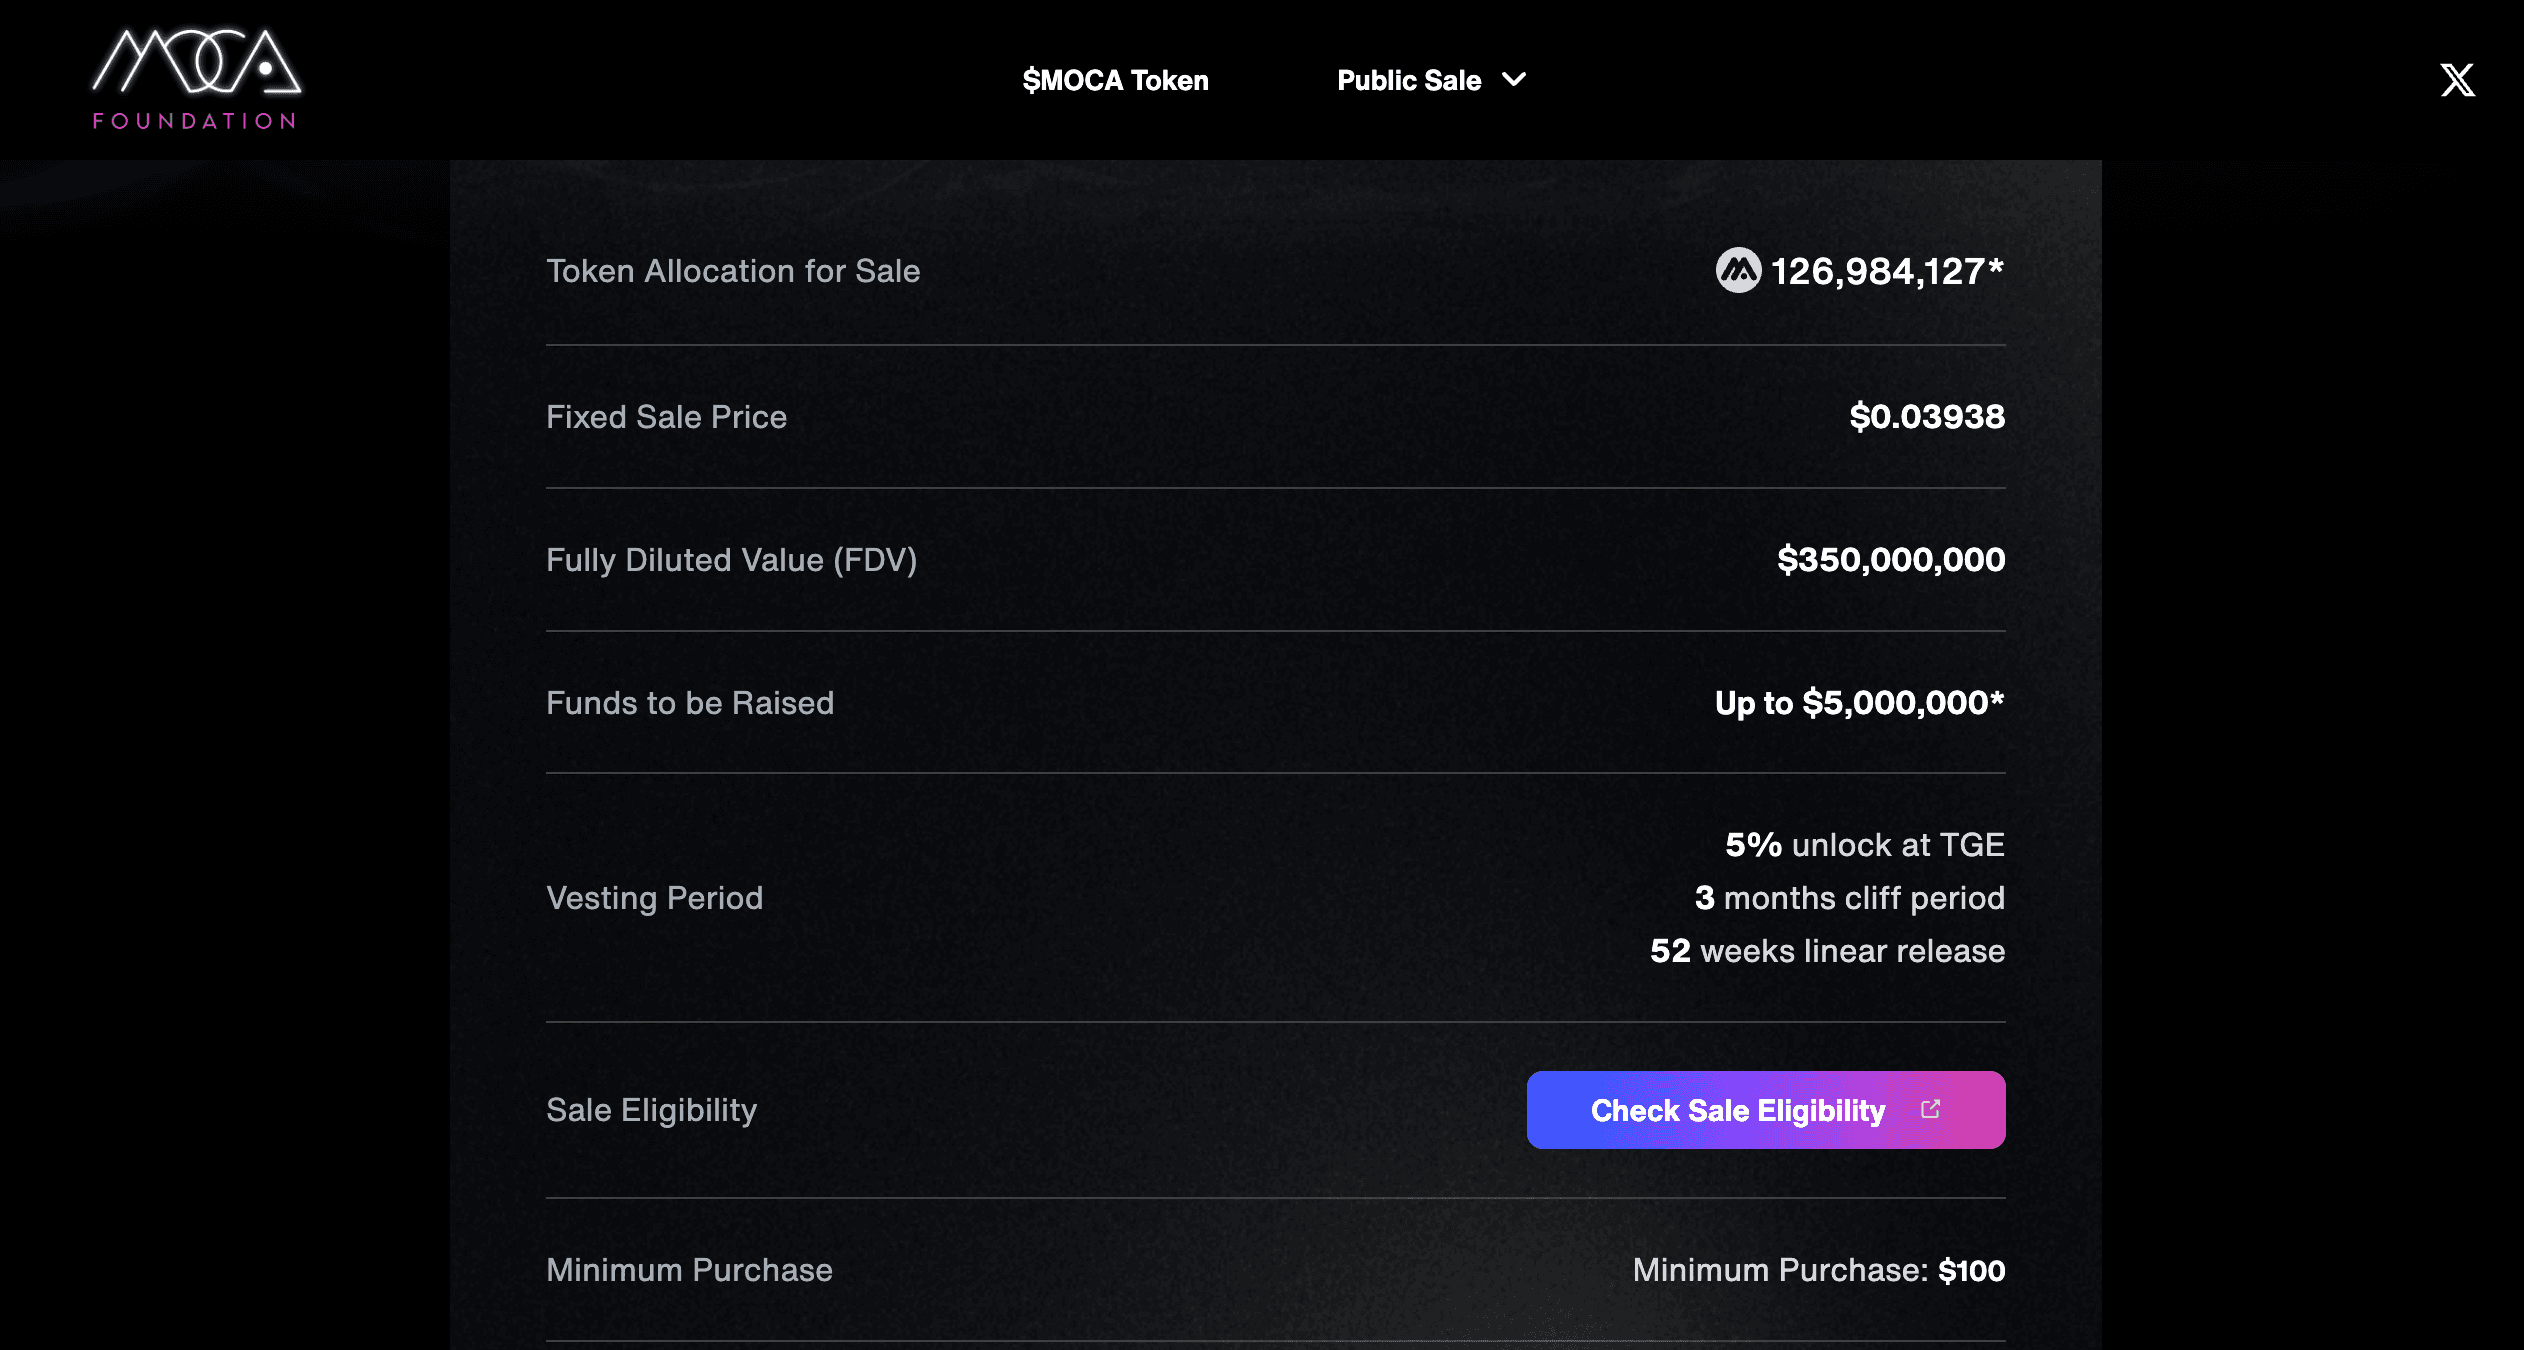This screenshot has height=1350, width=2524.
Task: Open the X social media link
Action: pyautogui.click(x=2457, y=80)
